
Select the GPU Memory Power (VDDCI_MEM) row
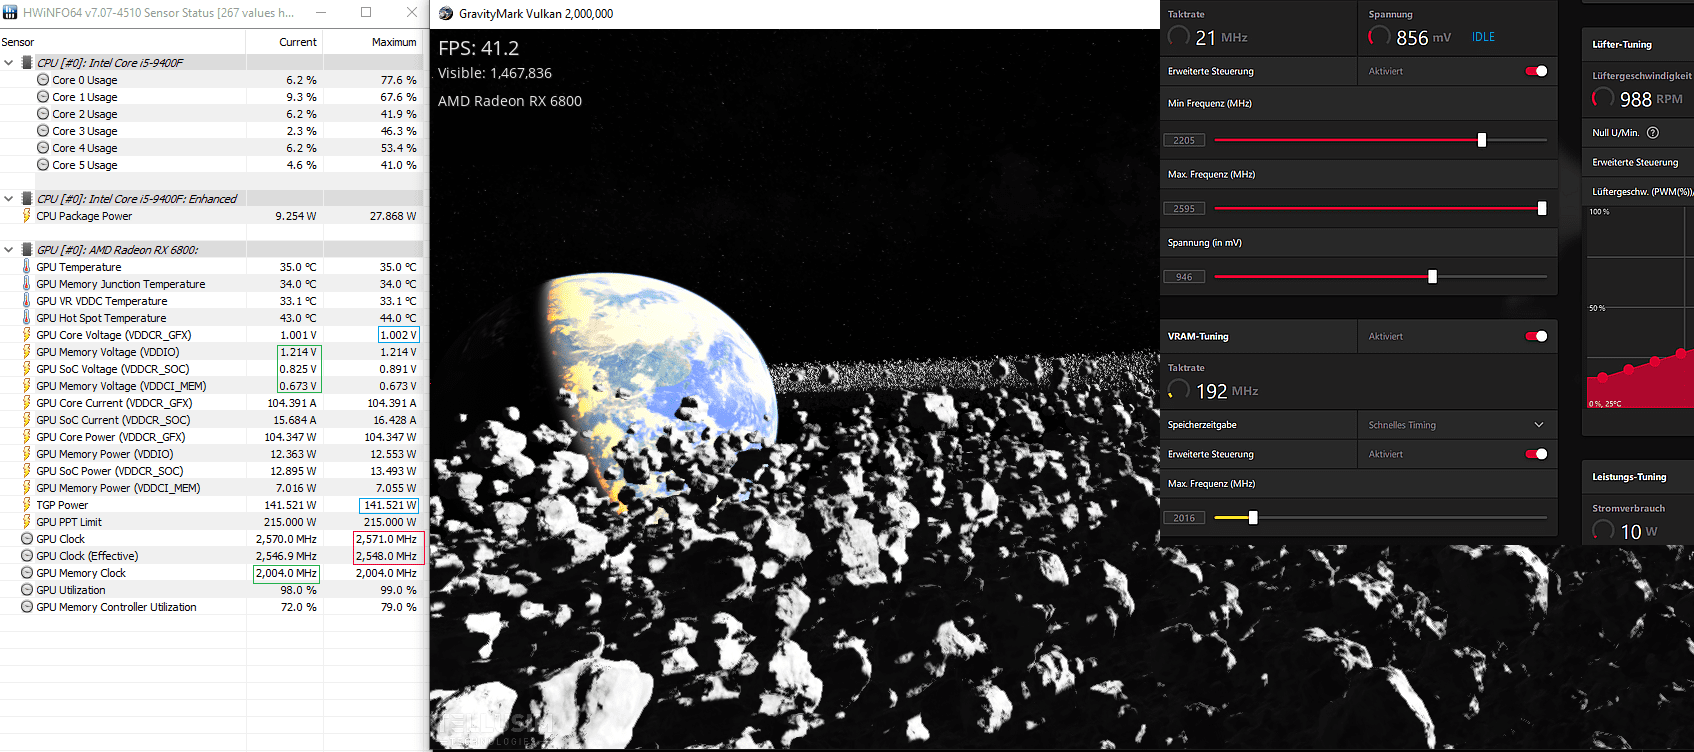click(x=212, y=488)
